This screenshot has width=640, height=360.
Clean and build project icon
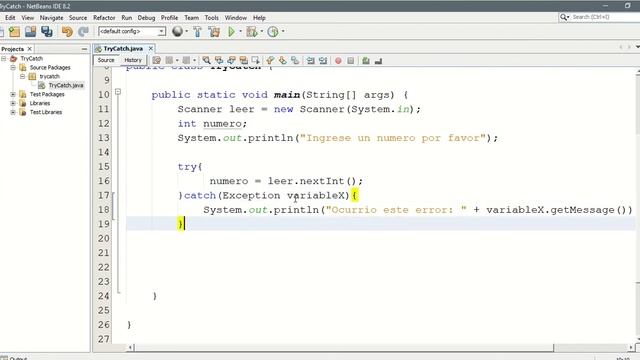pyautogui.click(x=214, y=32)
